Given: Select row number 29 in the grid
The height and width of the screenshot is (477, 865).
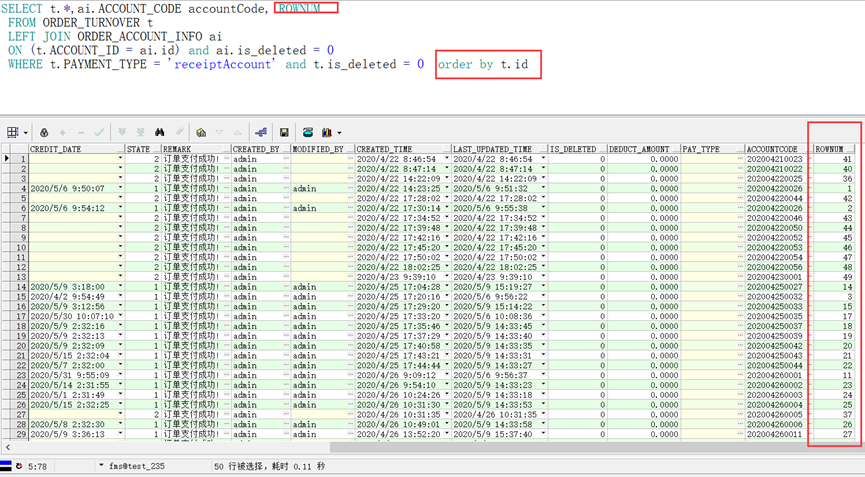Looking at the screenshot, I should (x=20, y=434).
